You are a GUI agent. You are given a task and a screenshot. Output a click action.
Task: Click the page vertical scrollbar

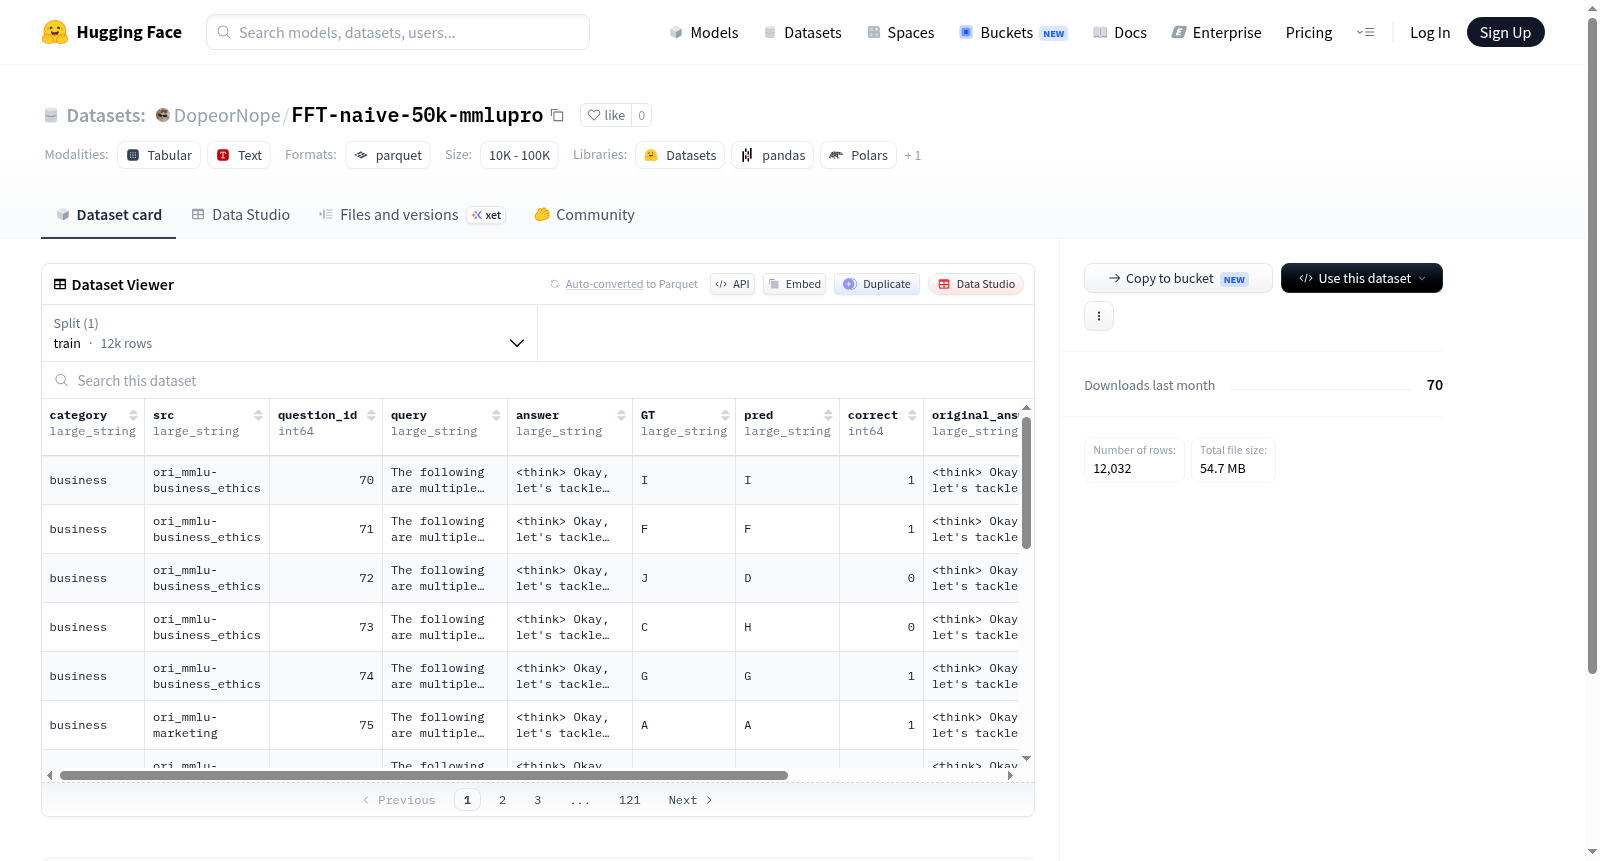(1592, 345)
